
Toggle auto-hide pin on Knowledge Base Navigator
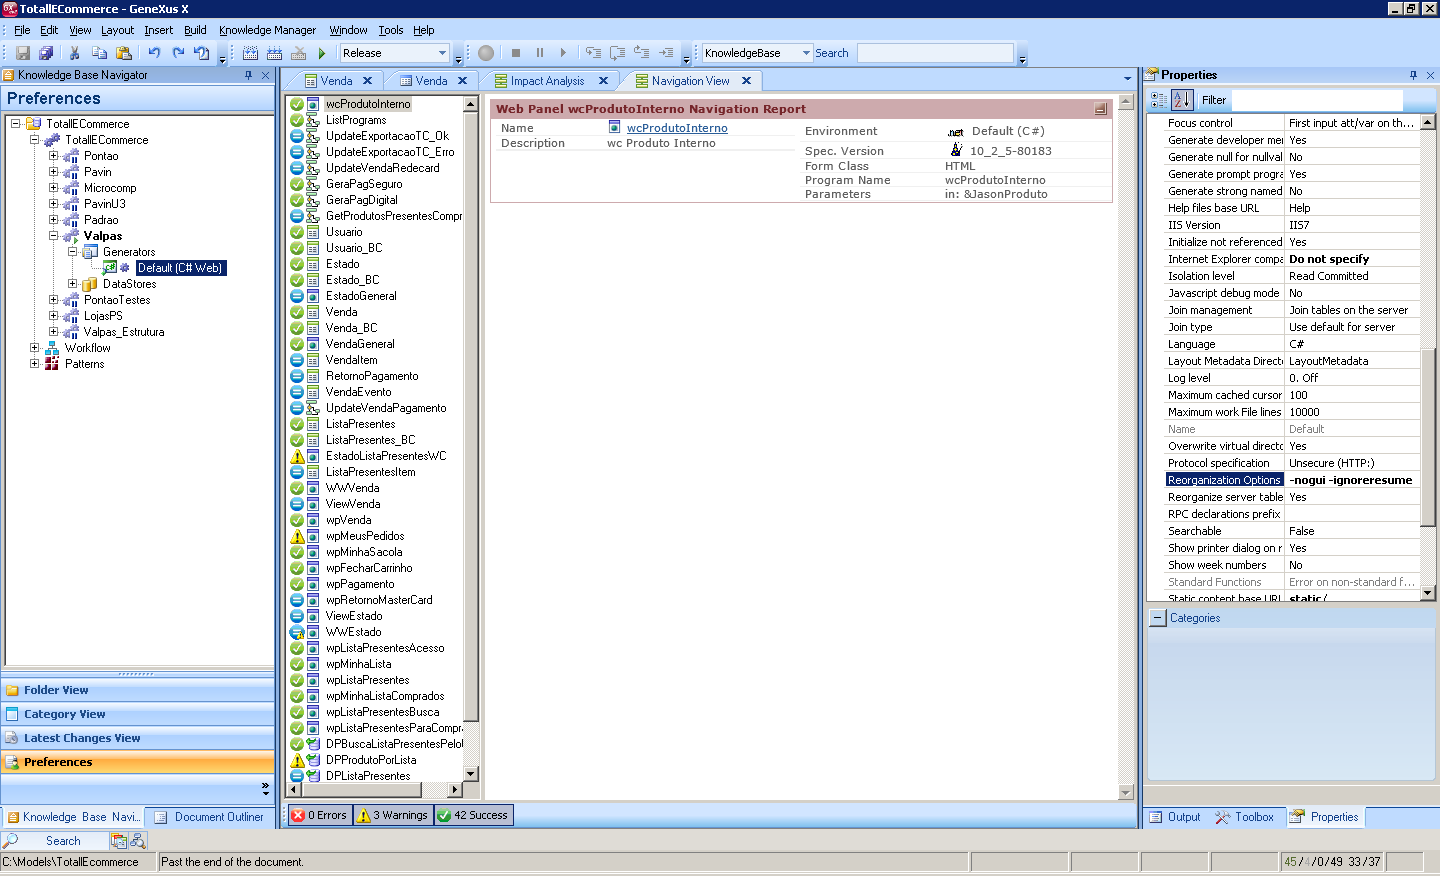(248, 75)
